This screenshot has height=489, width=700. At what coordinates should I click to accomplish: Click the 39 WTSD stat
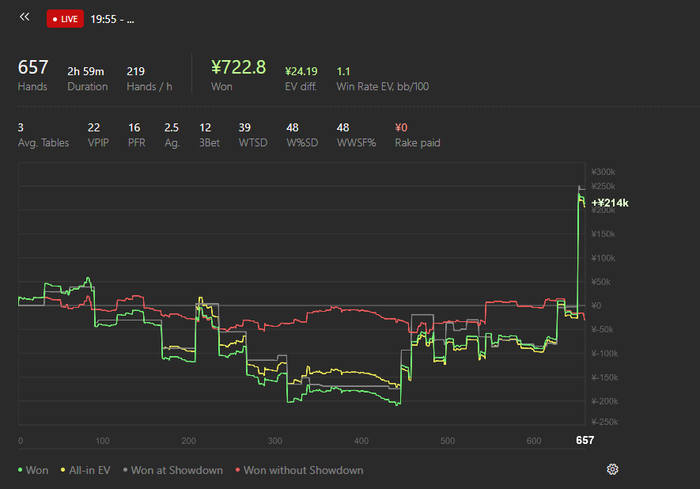tap(253, 135)
